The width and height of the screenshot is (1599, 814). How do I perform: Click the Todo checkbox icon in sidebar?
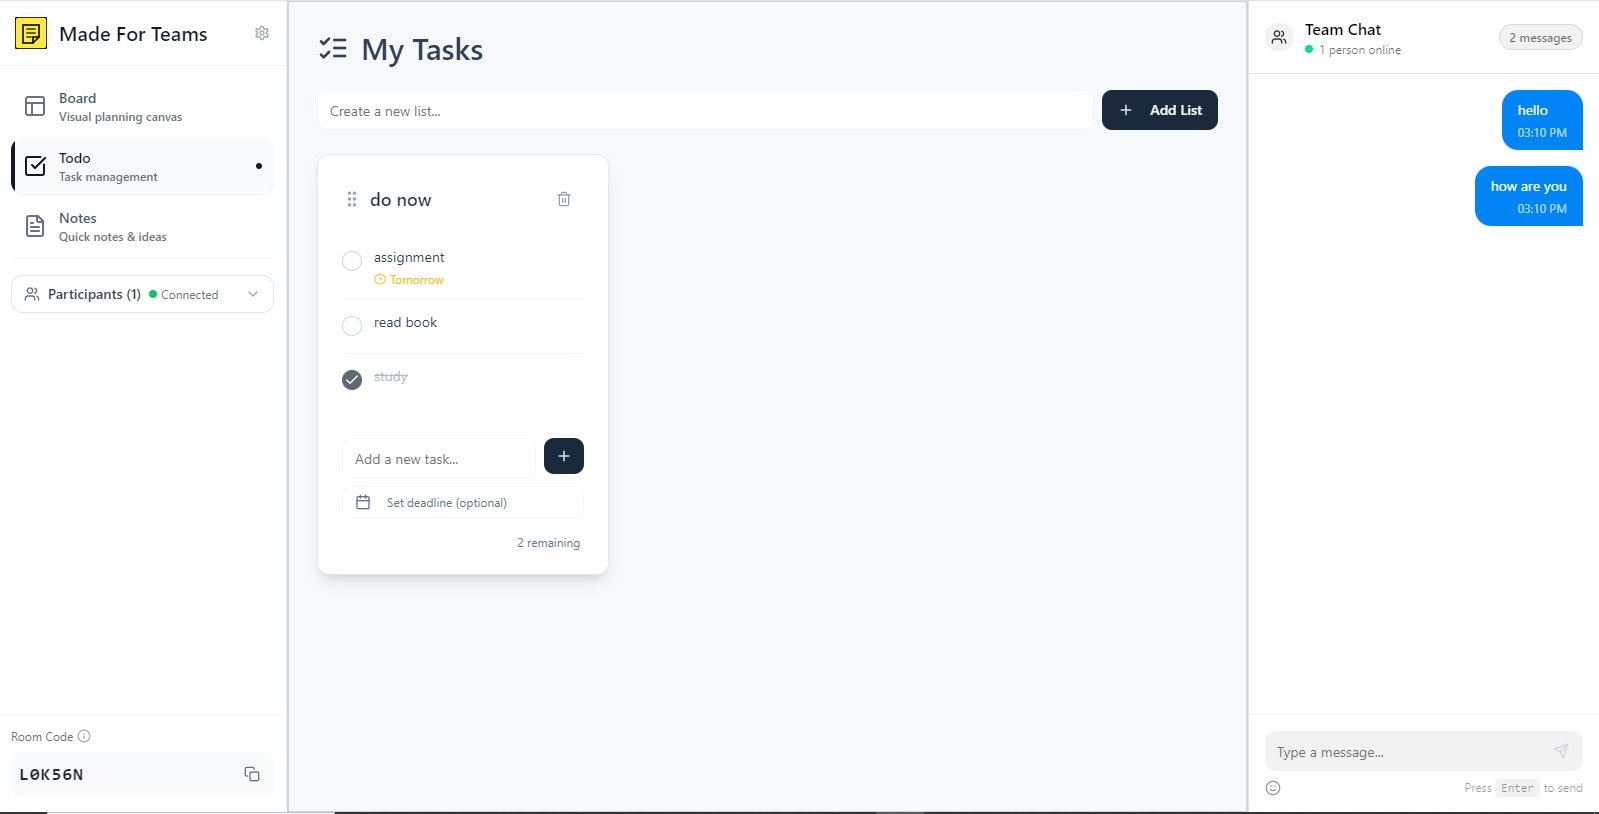tap(35, 166)
